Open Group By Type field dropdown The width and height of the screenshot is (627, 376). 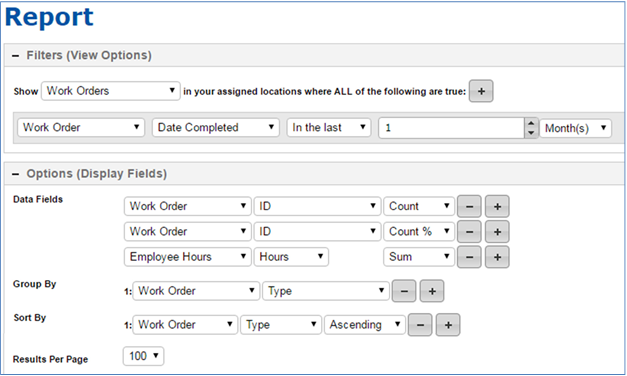click(x=326, y=291)
